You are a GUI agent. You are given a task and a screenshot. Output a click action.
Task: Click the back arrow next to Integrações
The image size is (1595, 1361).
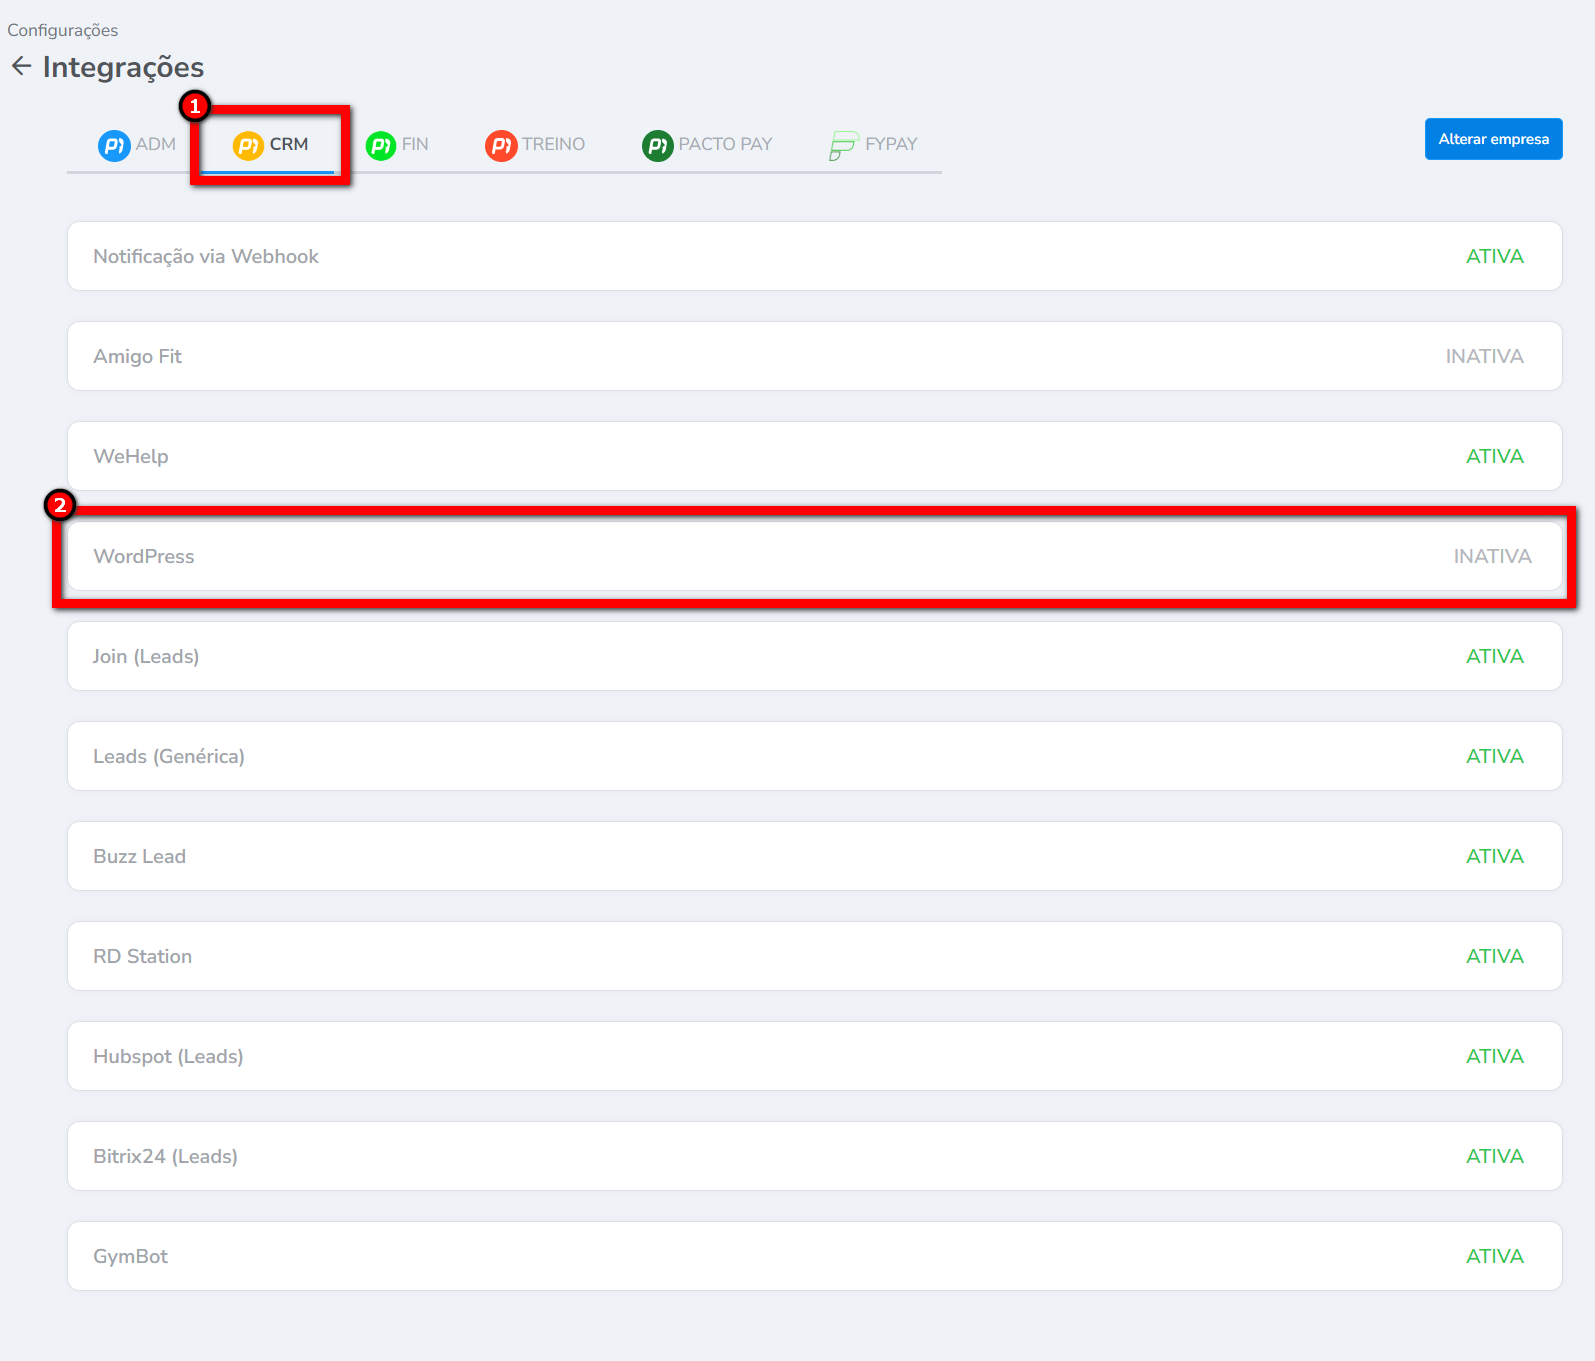coord(21,66)
